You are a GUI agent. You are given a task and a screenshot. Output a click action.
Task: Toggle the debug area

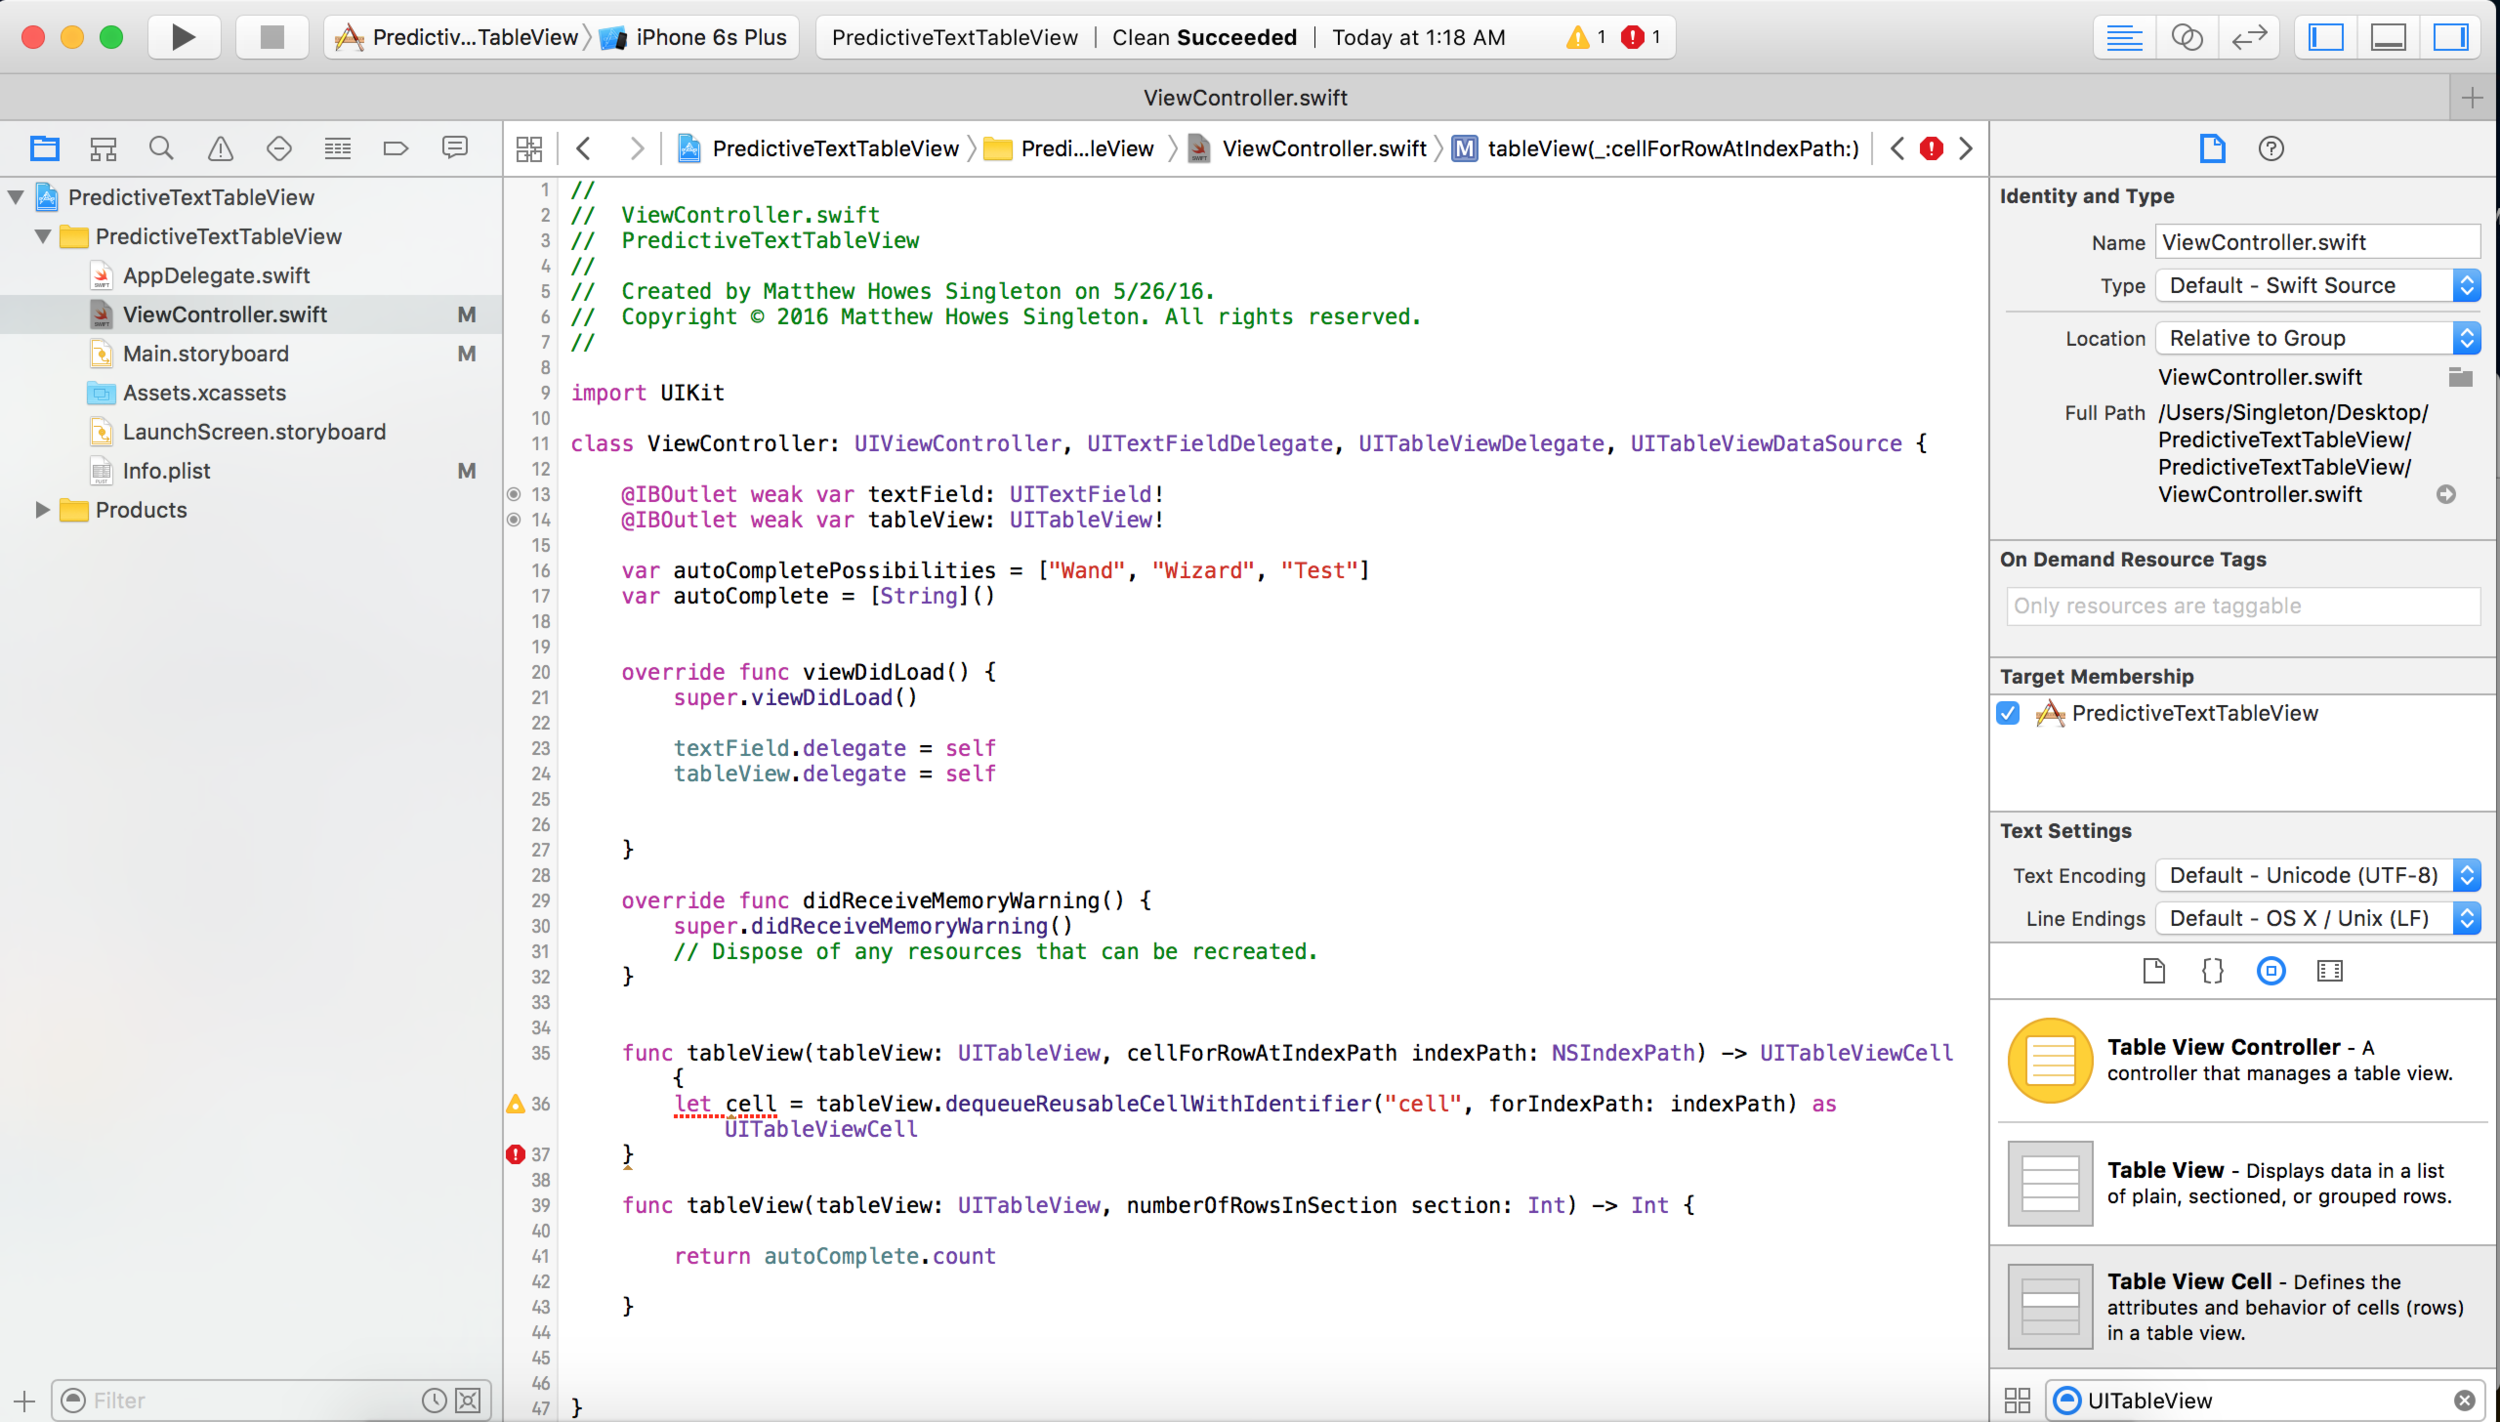tap(2388, 37)
